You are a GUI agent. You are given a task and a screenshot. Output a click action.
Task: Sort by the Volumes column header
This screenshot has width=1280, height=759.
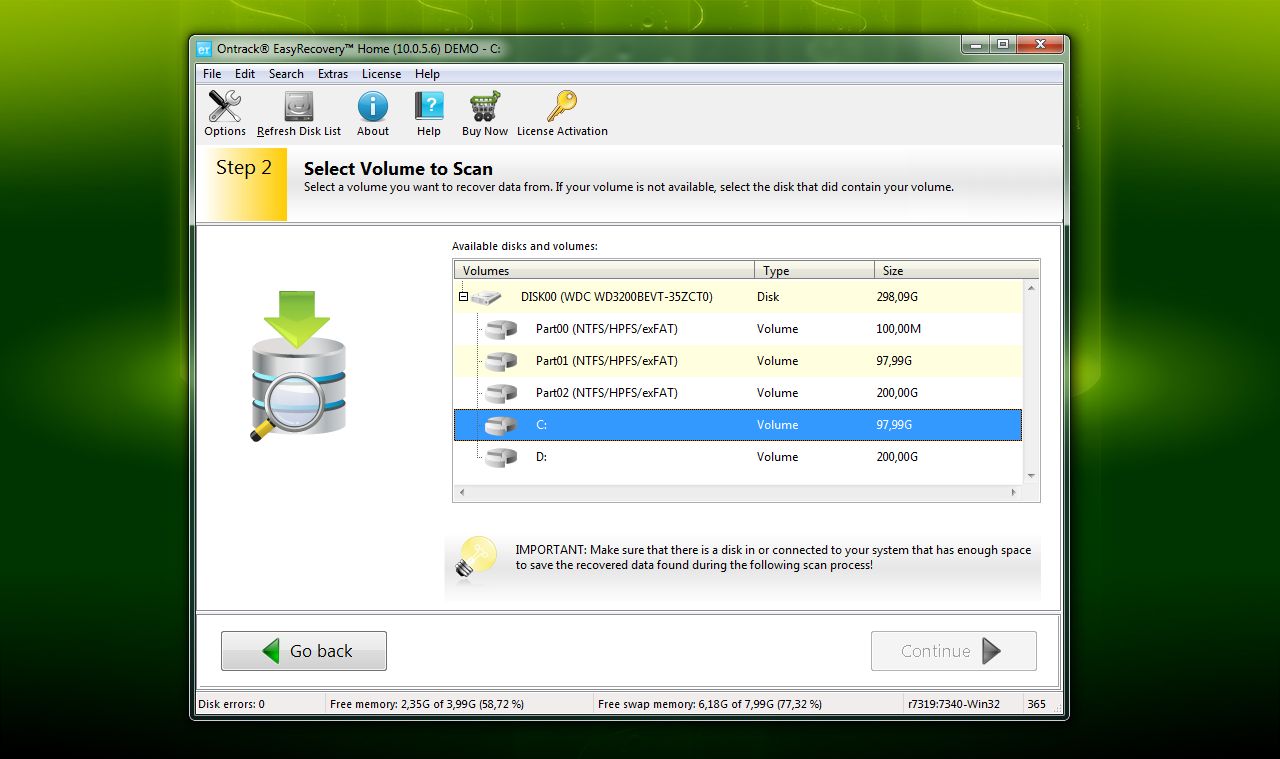pos(604,270)
